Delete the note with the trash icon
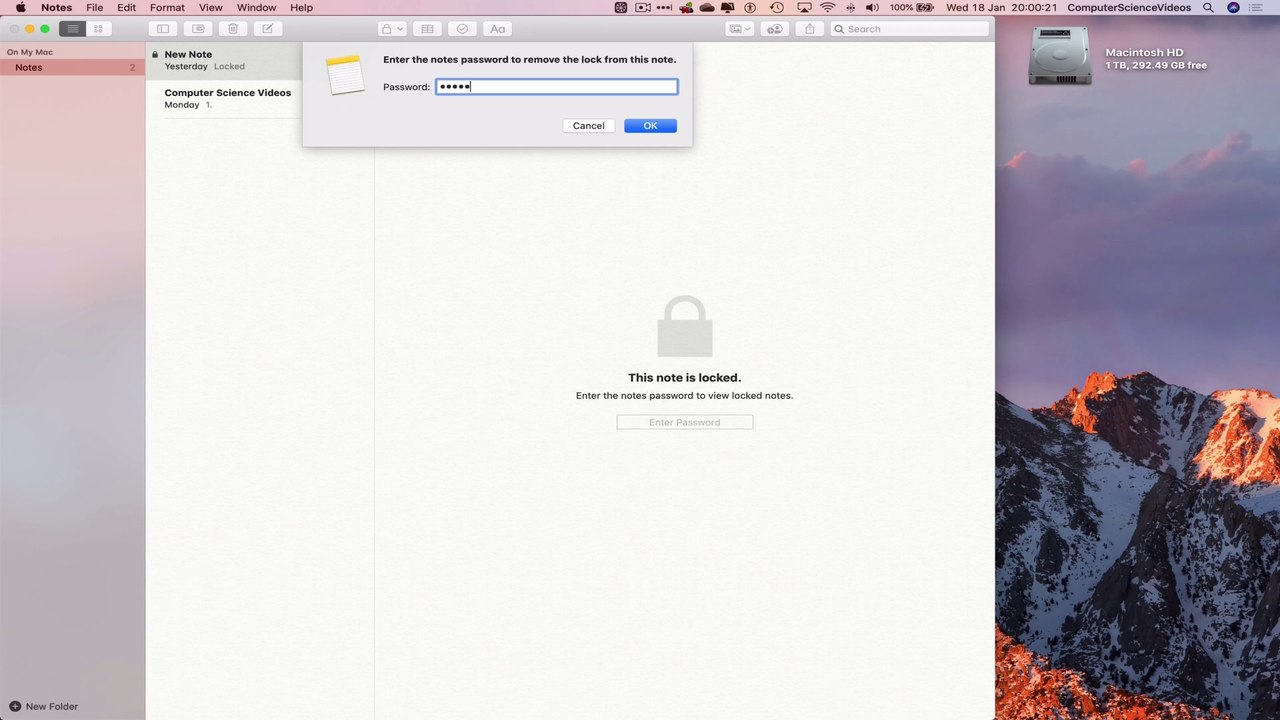1280x720 pixels. (x=233, y=29)
